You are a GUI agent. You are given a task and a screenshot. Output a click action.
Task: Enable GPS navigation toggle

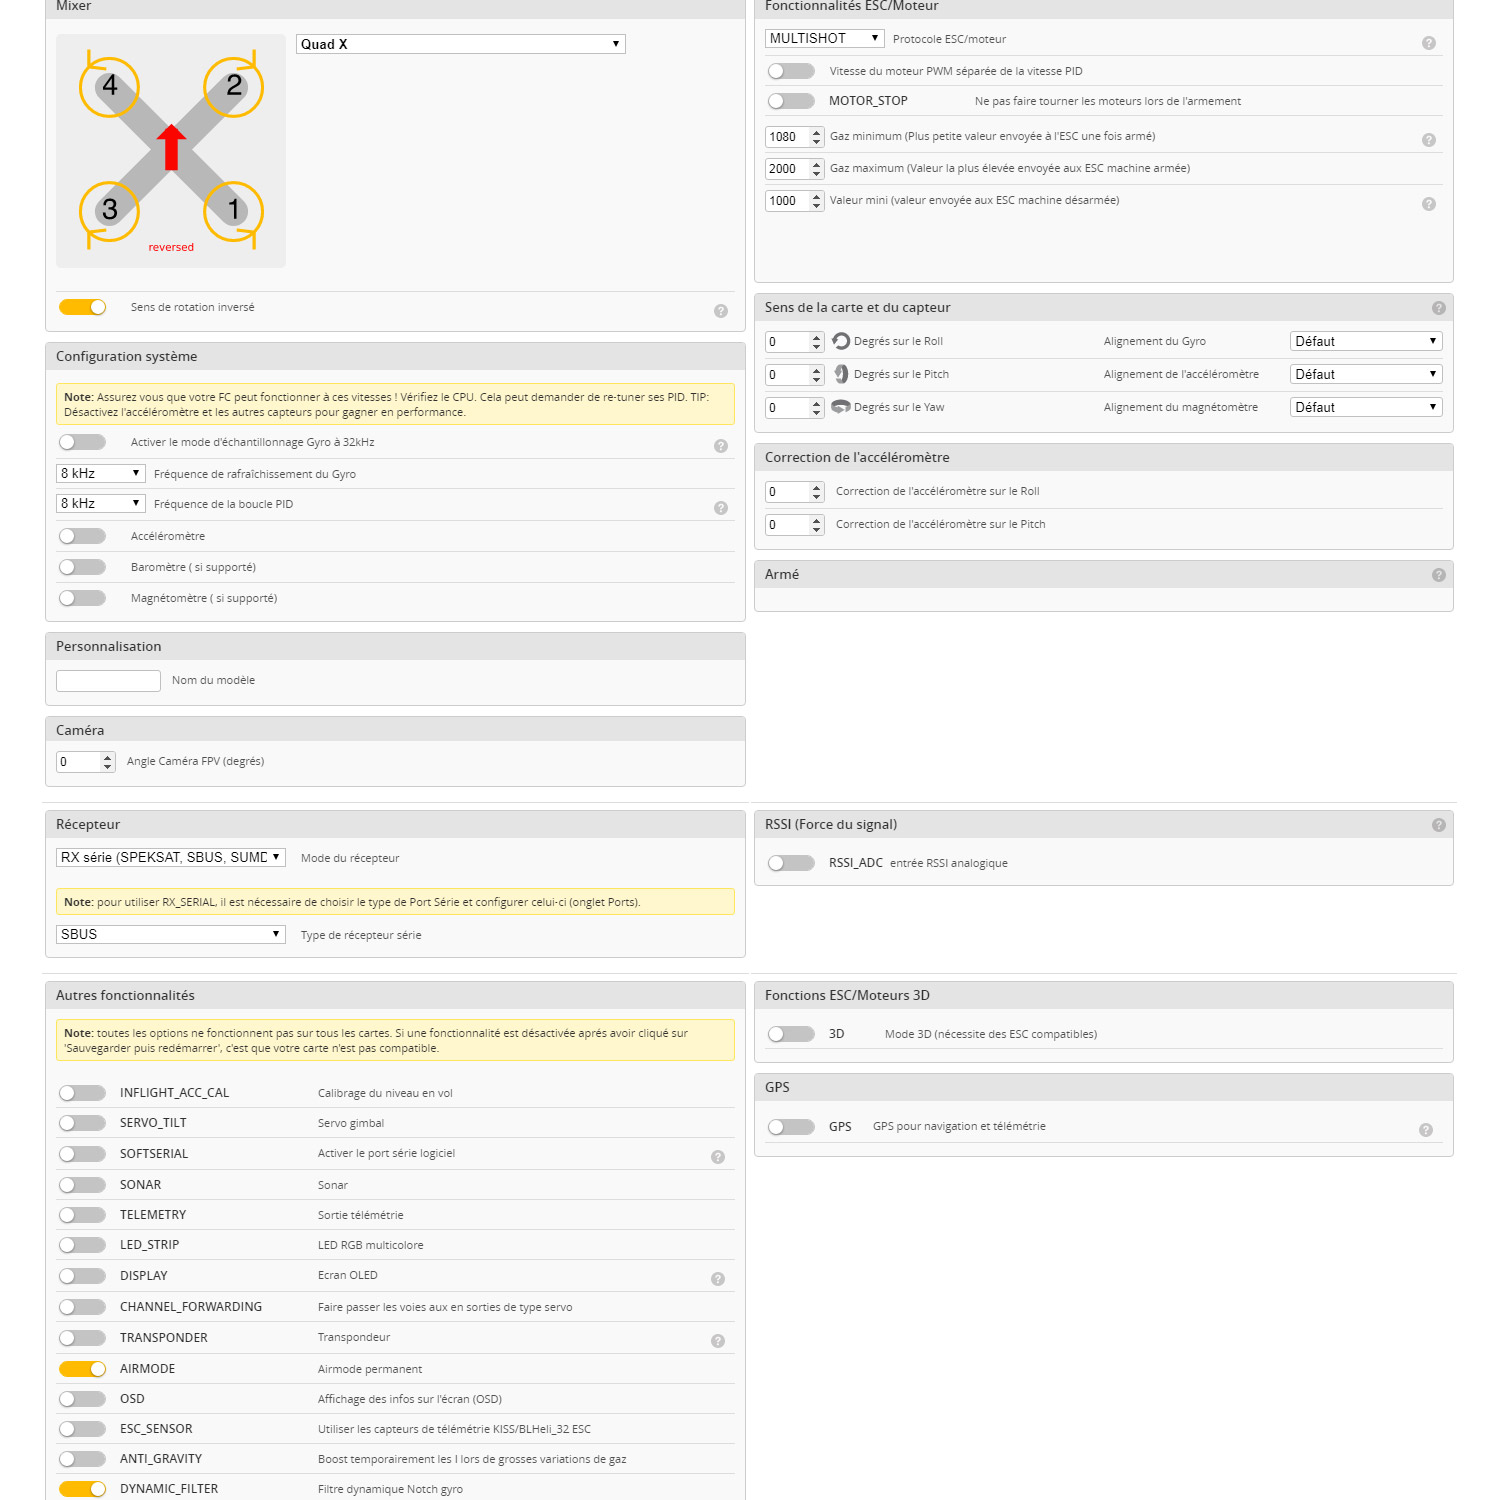pyautogui.click(x=791, y=1127)
